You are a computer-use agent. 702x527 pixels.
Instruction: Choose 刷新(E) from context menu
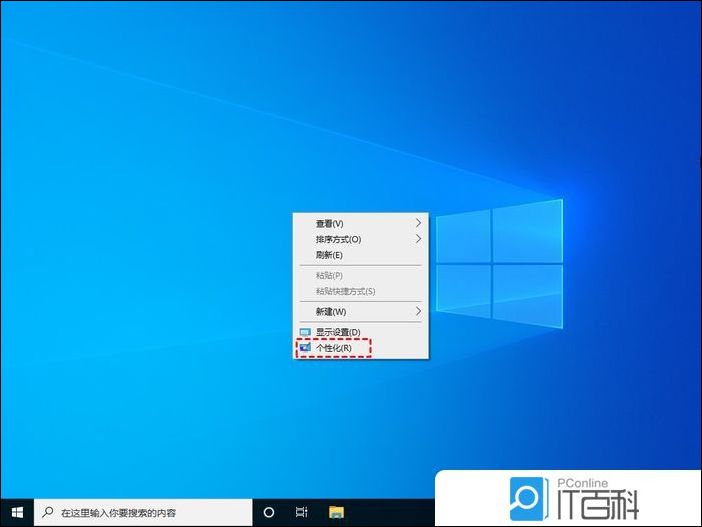[361, 255]
